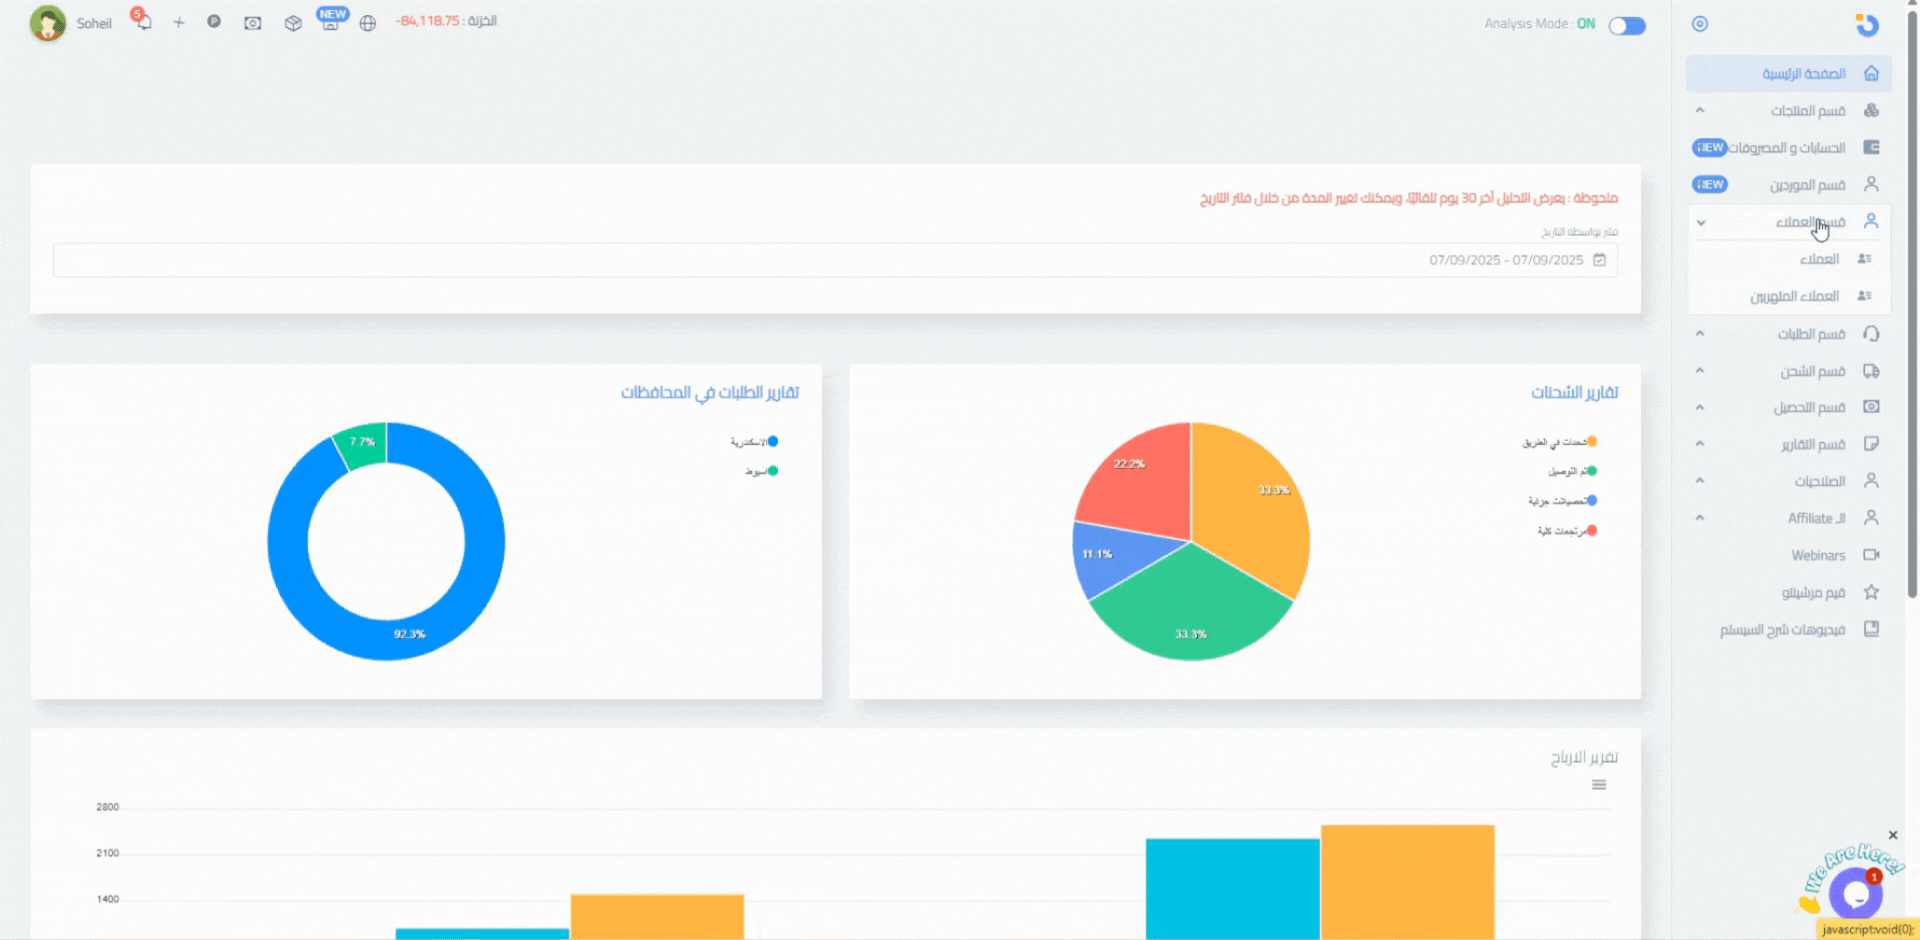
Task: Click the cash money icon in top bar
Action: click(x=253, y=23)
